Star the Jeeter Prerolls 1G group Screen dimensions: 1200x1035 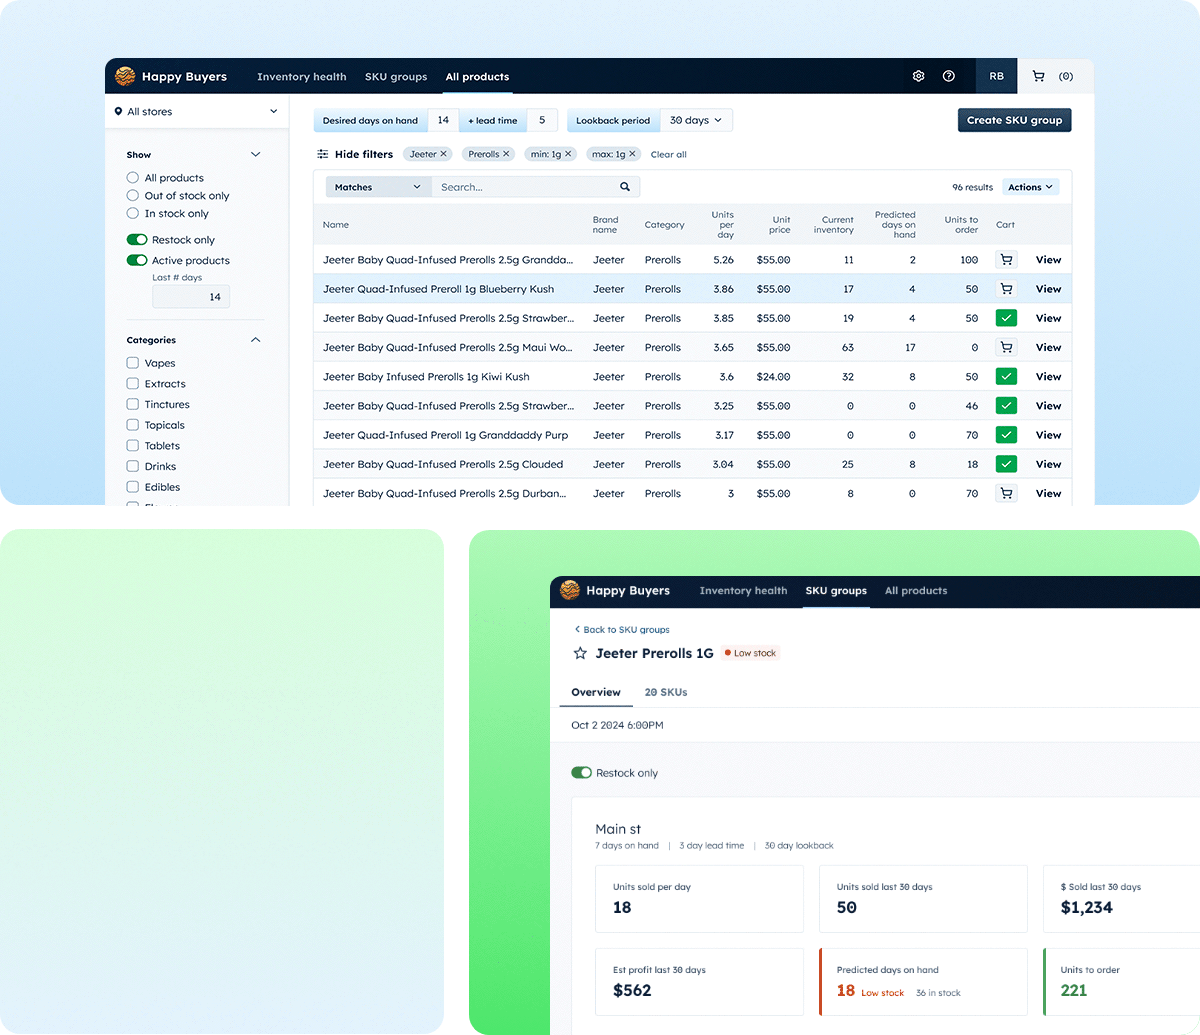point(580,653)
